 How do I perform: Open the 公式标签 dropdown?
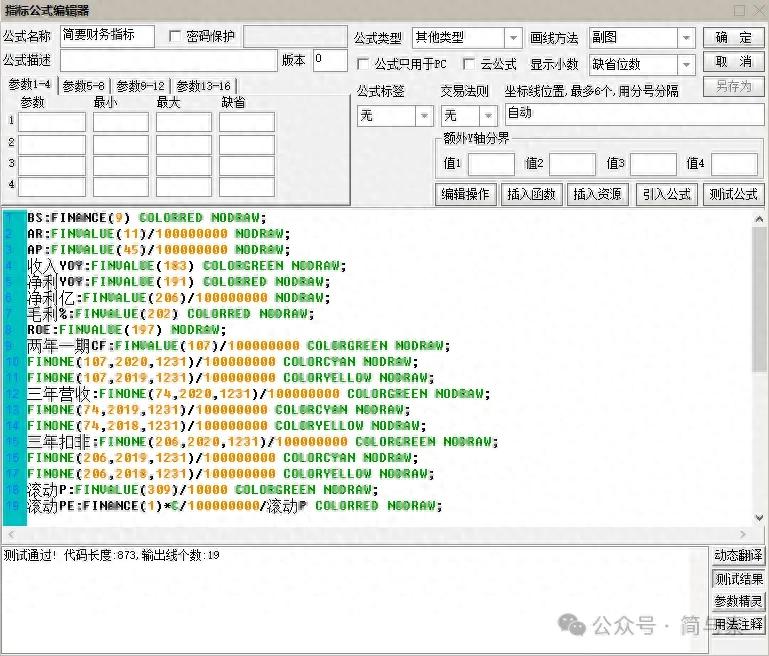[x=424, y=116]
